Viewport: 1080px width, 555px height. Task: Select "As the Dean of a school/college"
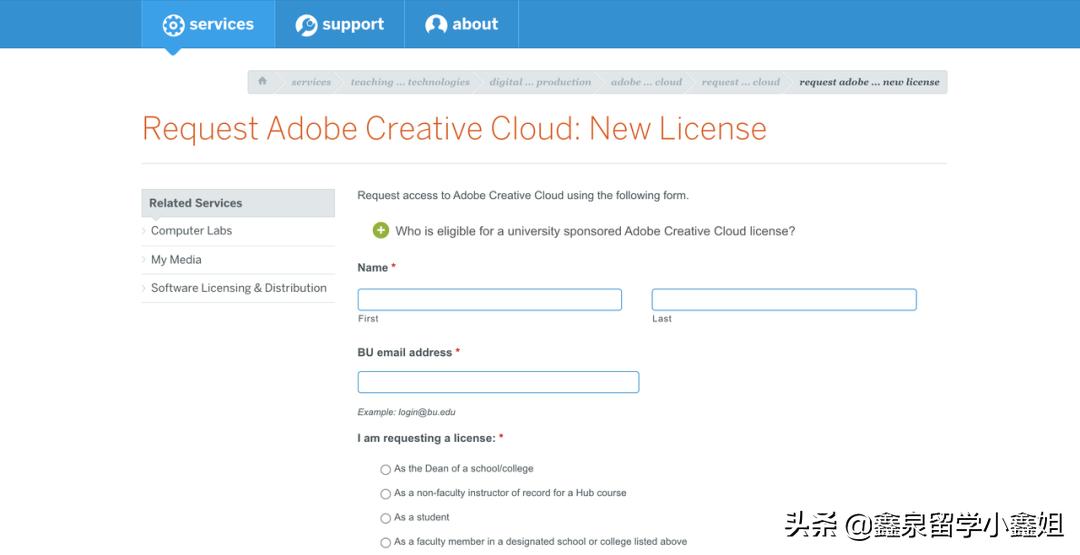(386, 469)
